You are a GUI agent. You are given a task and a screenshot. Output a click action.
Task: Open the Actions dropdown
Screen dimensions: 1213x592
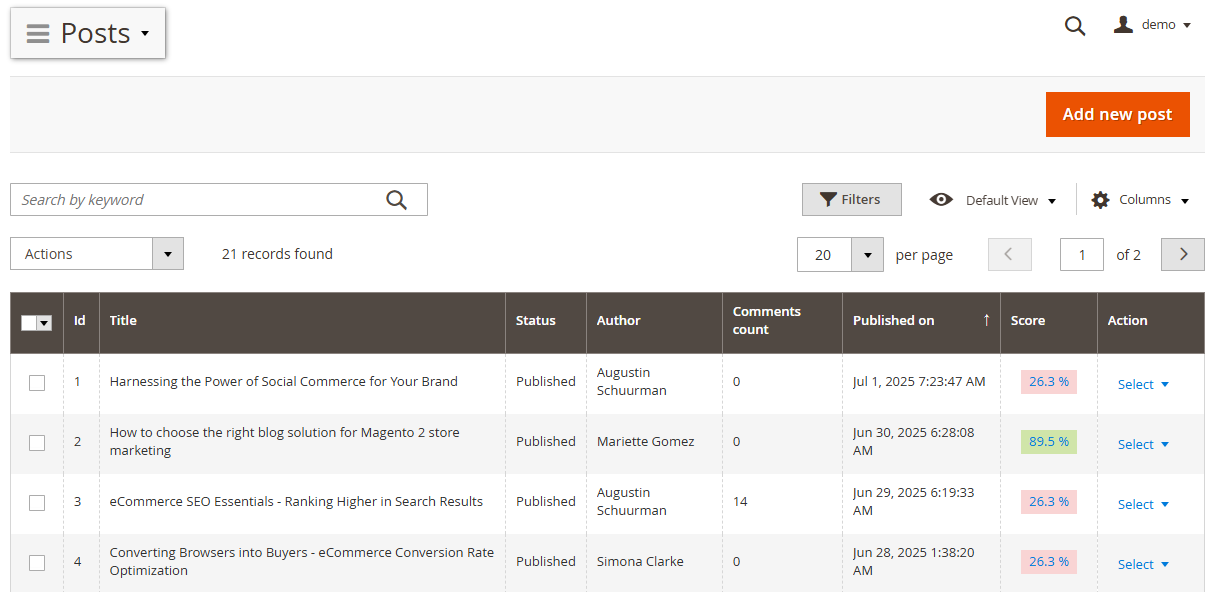97,254
